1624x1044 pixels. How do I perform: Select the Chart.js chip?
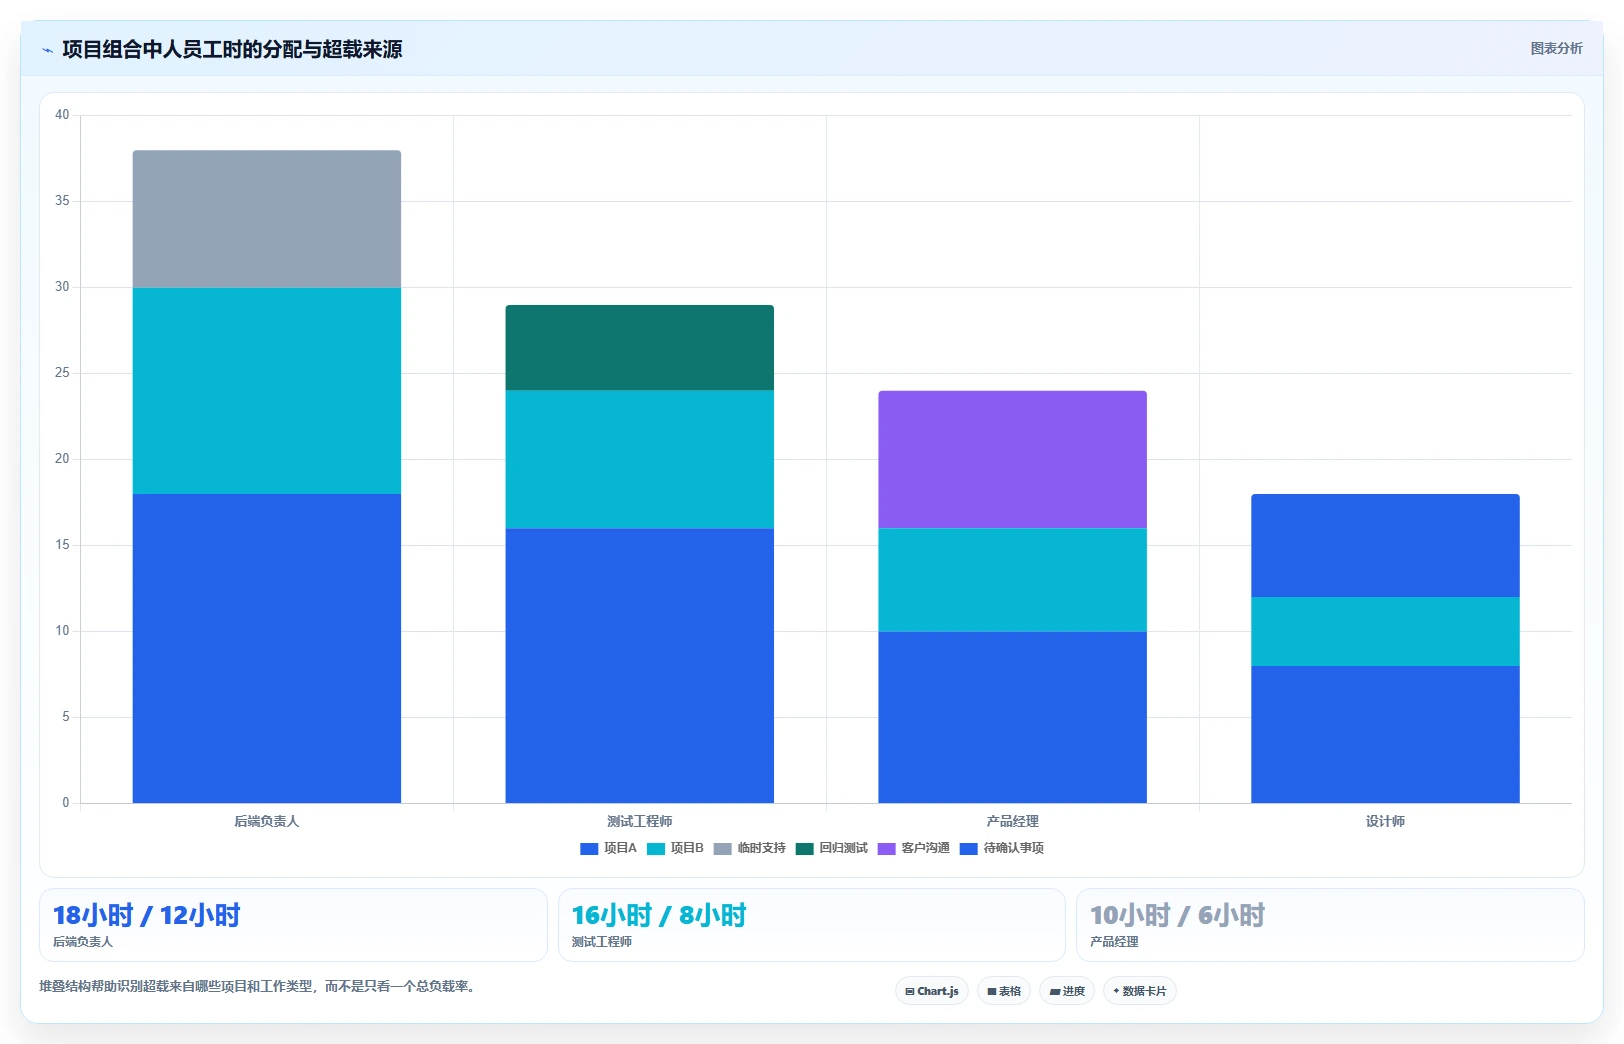tap(932, 991)
